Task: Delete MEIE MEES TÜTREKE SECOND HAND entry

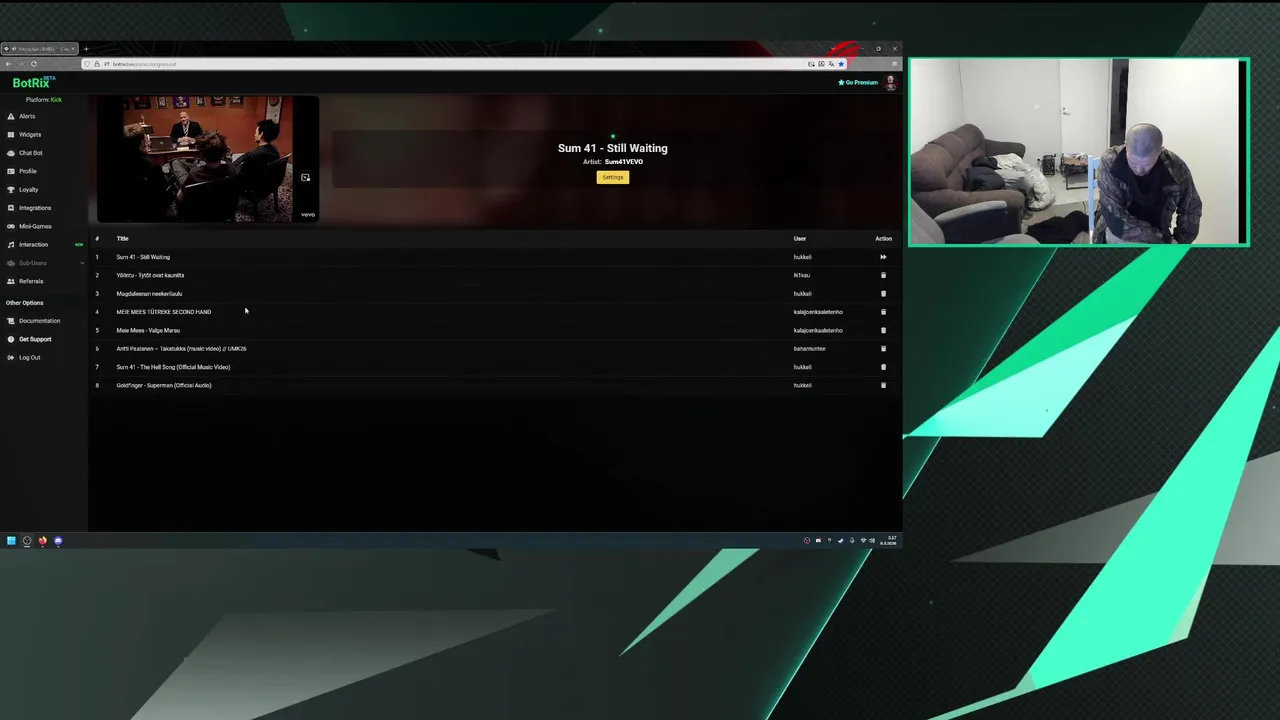Action: pyautogui.click(x=883, y=312)
